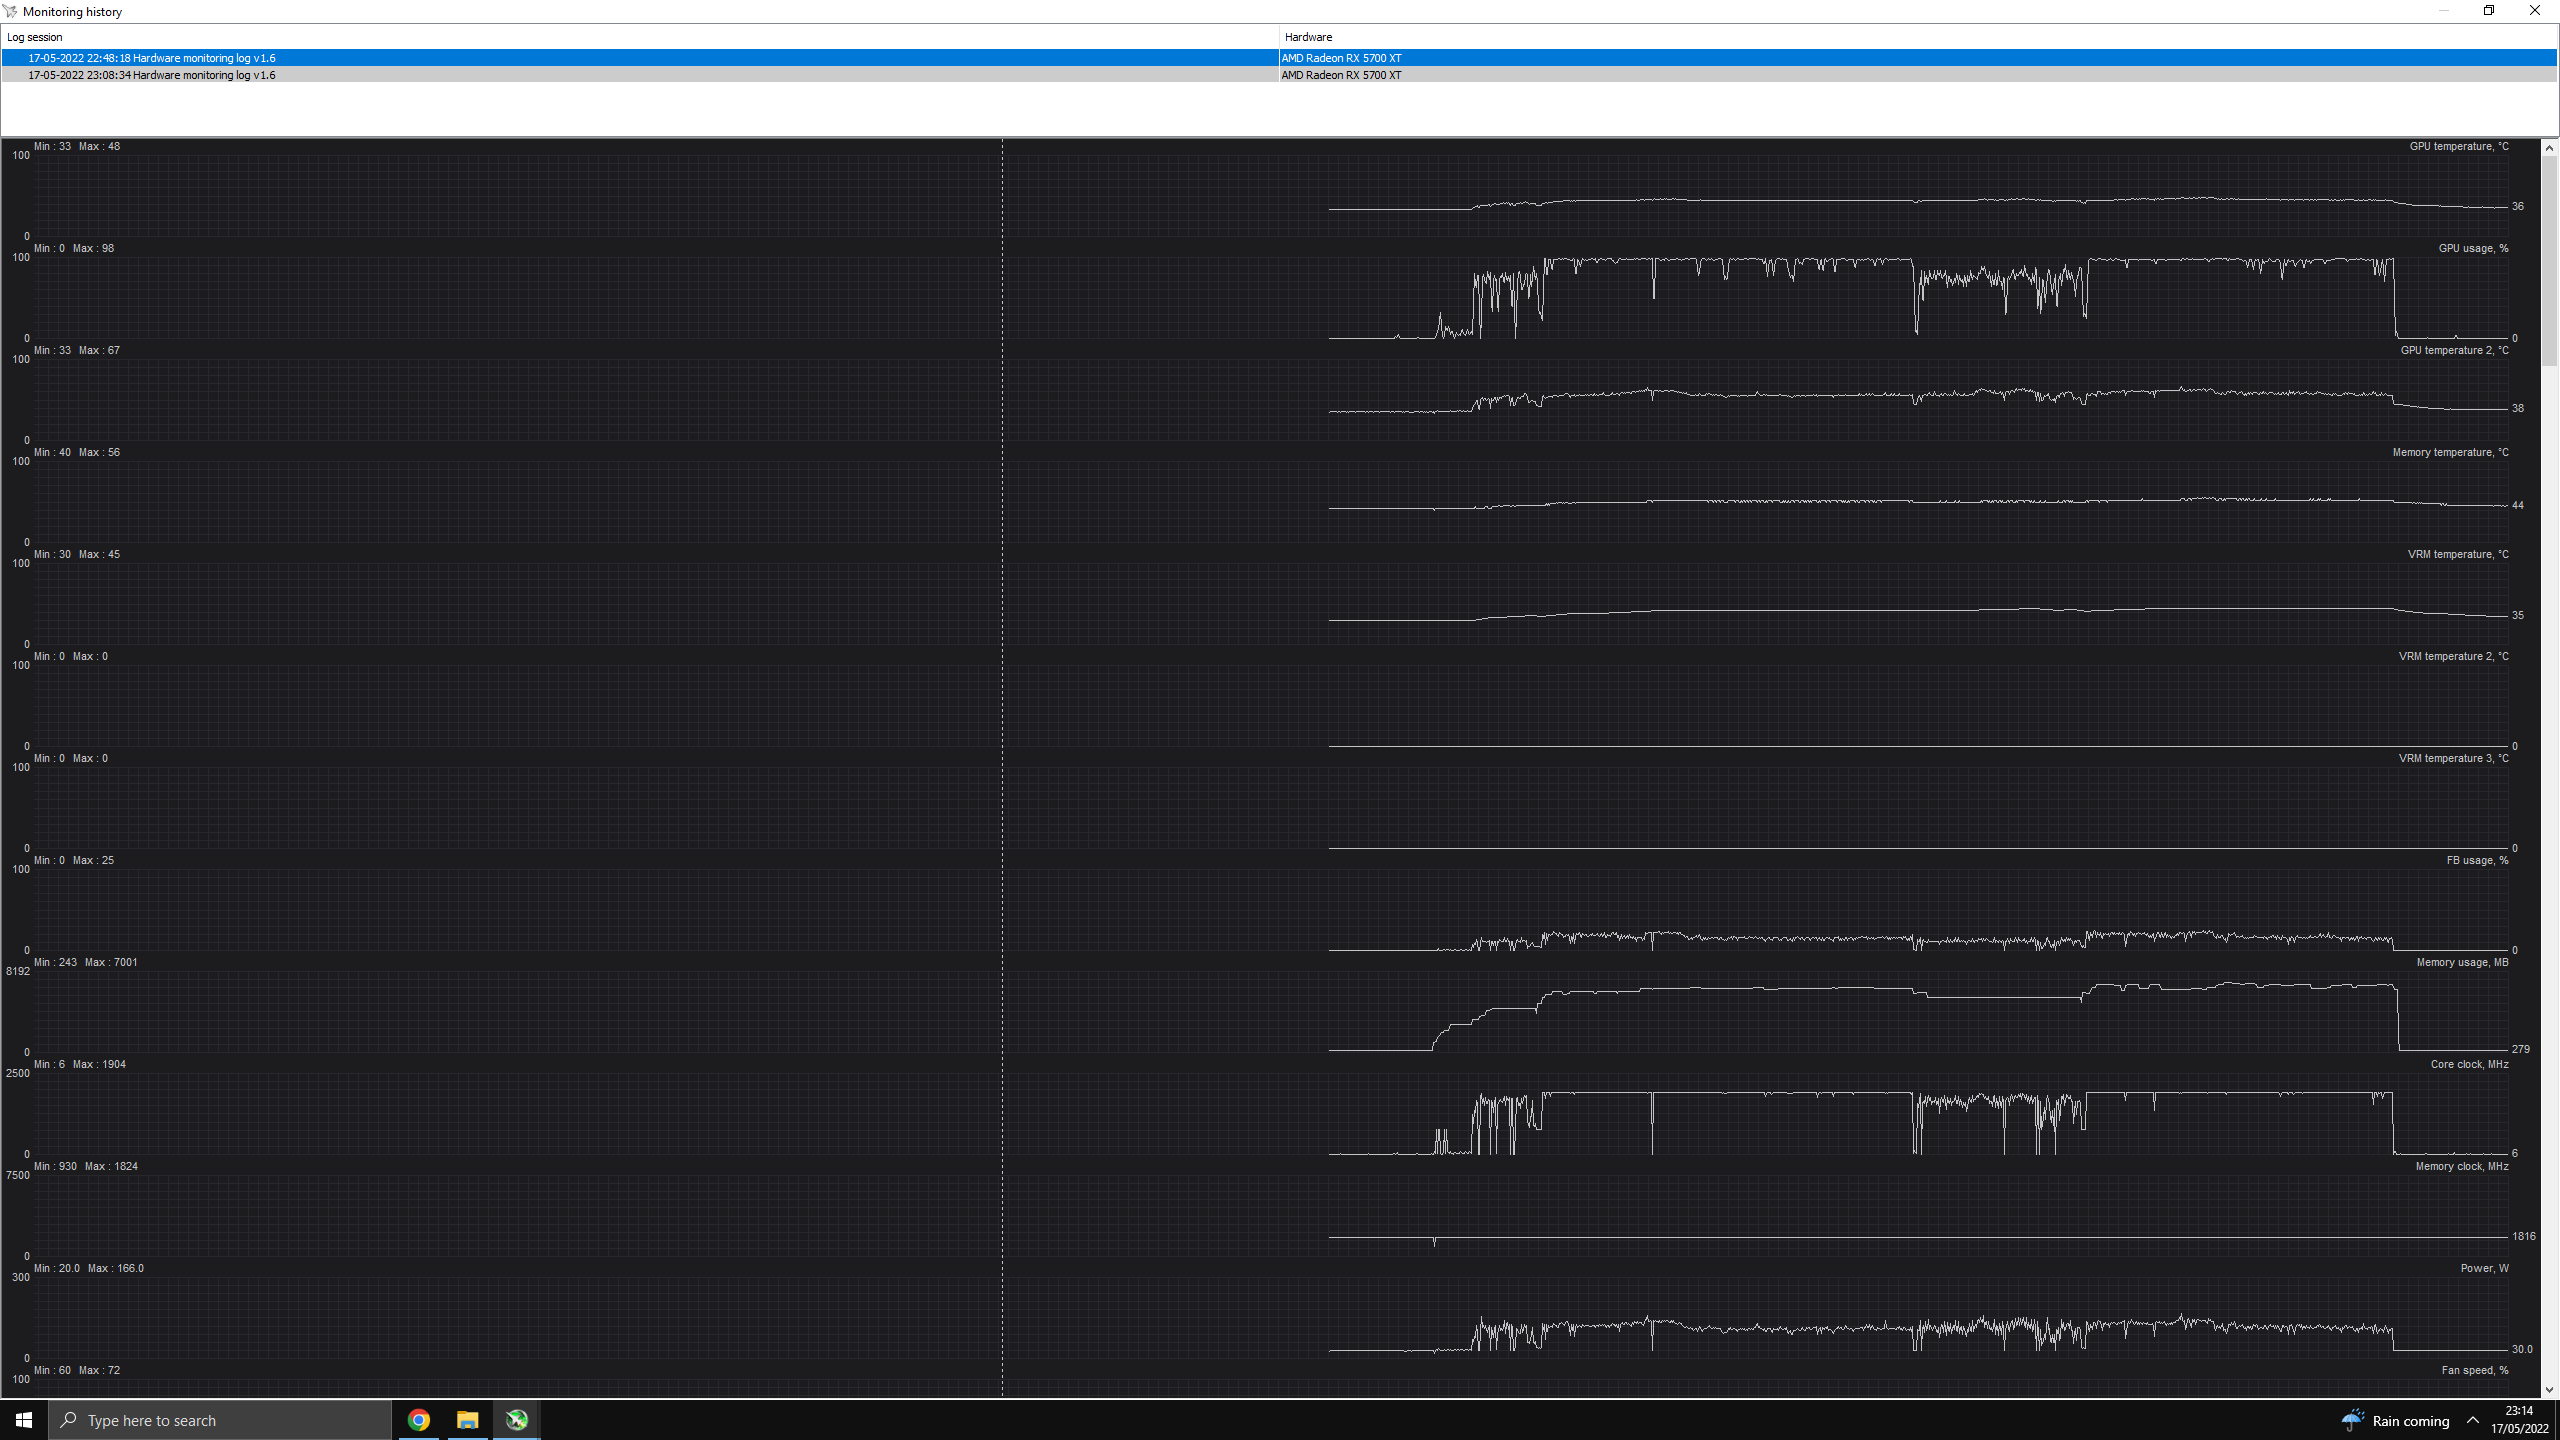Image resolution: width=2560 pixels, height=1440 pixels.
Task: Click the vertical scrollbar thumb on the graphs
Action: [2549, 260]
